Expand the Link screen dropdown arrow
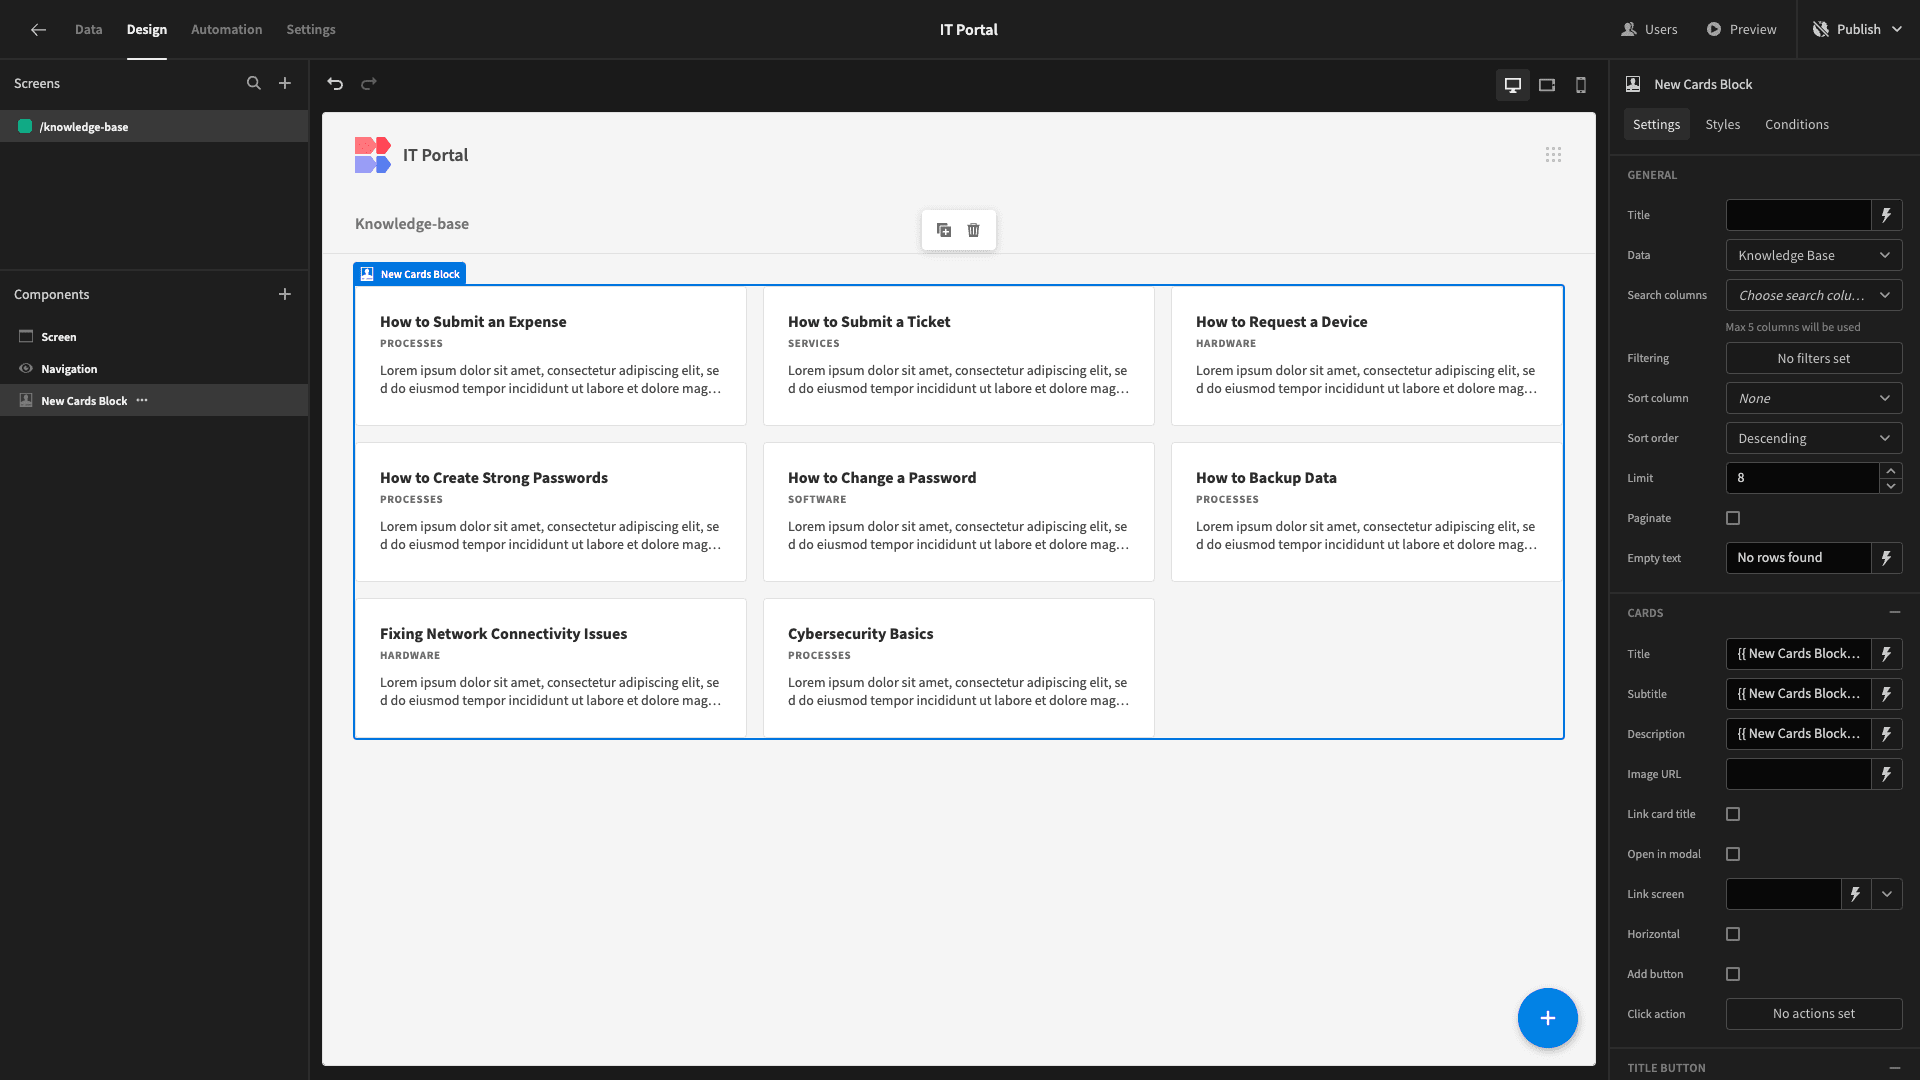 (x=1887, y=894)
